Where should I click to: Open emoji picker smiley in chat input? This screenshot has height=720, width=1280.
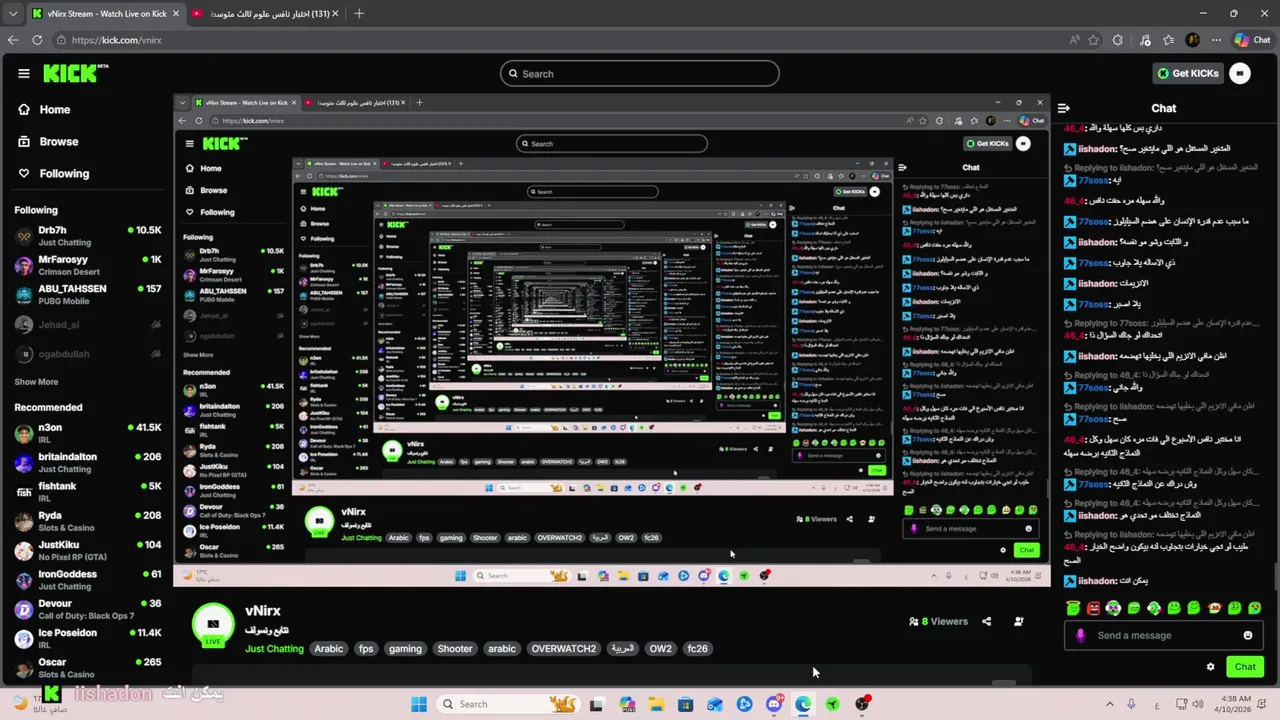point(1247,635)
